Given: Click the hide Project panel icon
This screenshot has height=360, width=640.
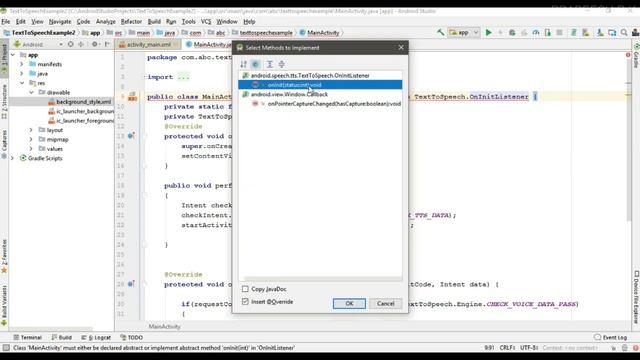Looking at the screenshot, I should (x=107, y=44).
